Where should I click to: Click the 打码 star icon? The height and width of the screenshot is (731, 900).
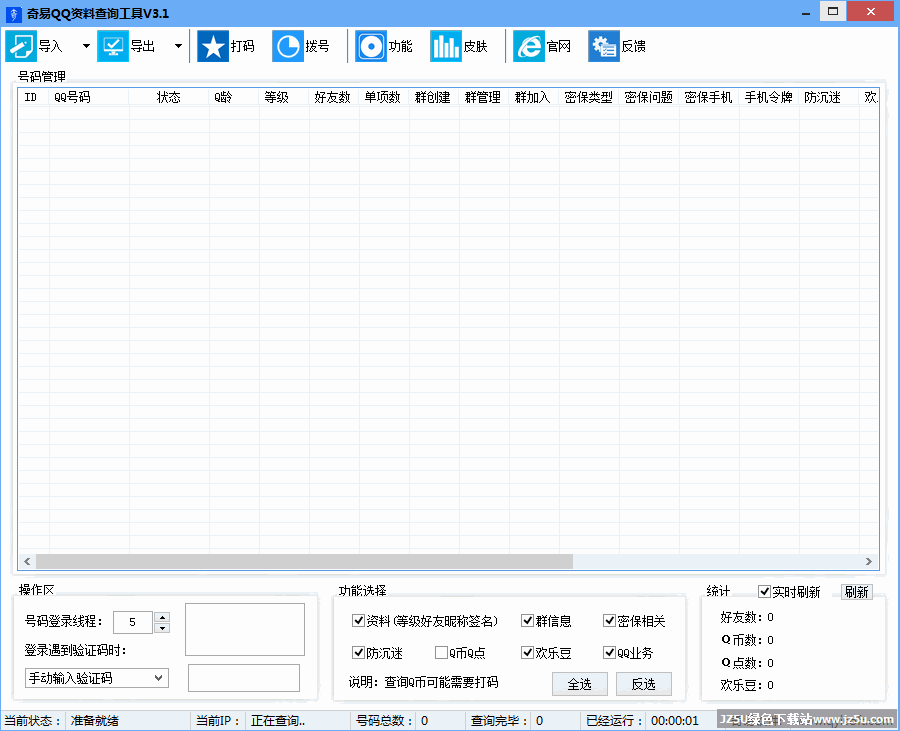213,46
